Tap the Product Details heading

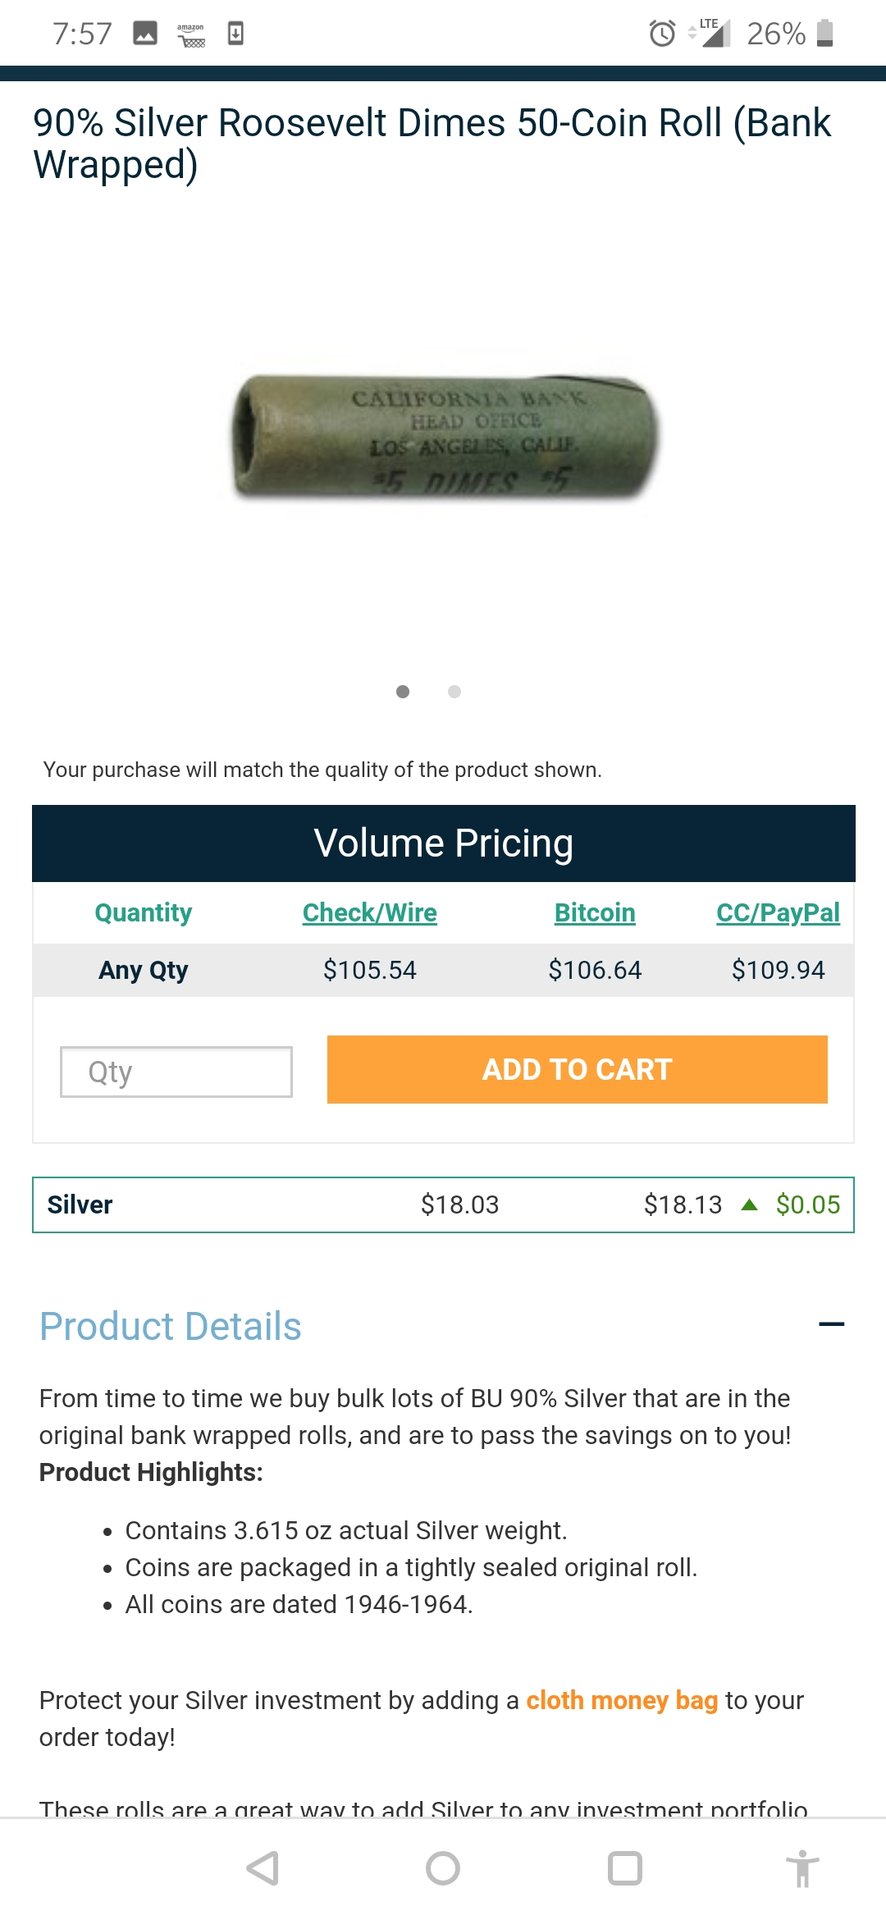pyautogui.click(x=170, y=1326)
